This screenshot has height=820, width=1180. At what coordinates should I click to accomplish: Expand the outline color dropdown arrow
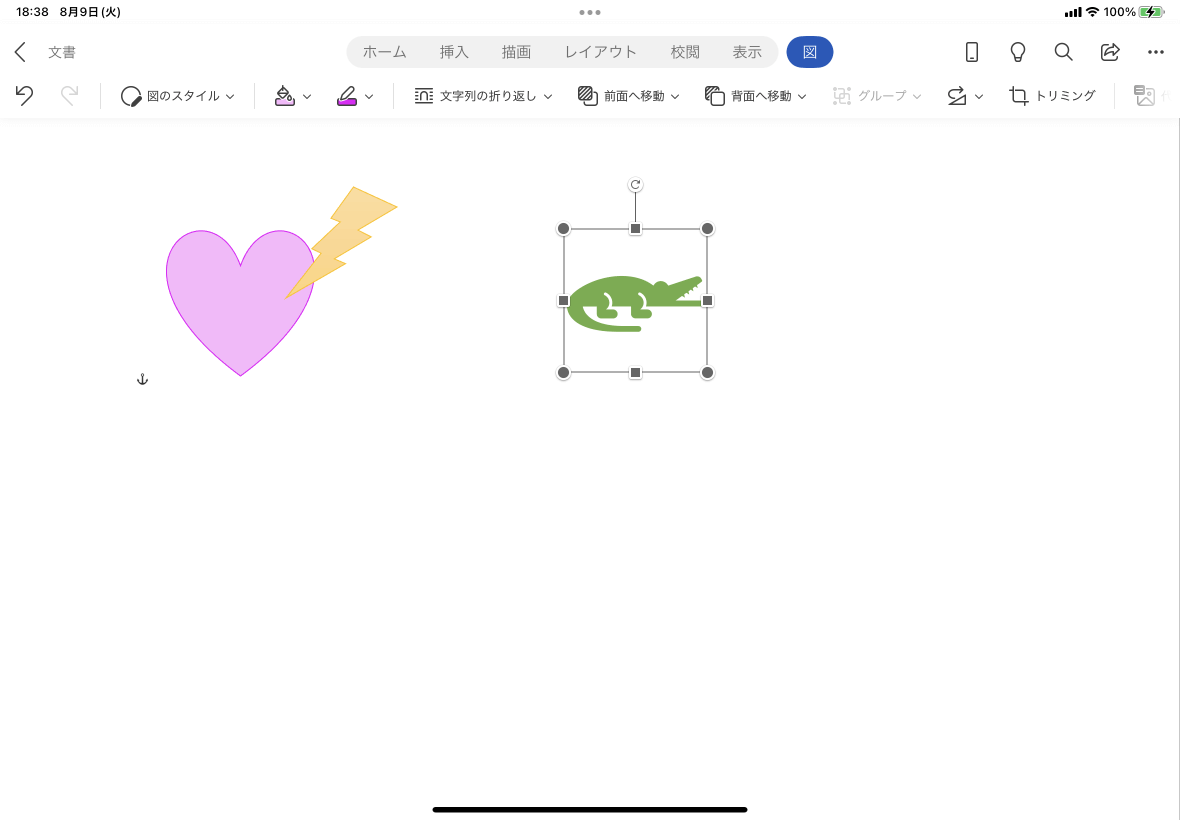[x=369, y=96]
